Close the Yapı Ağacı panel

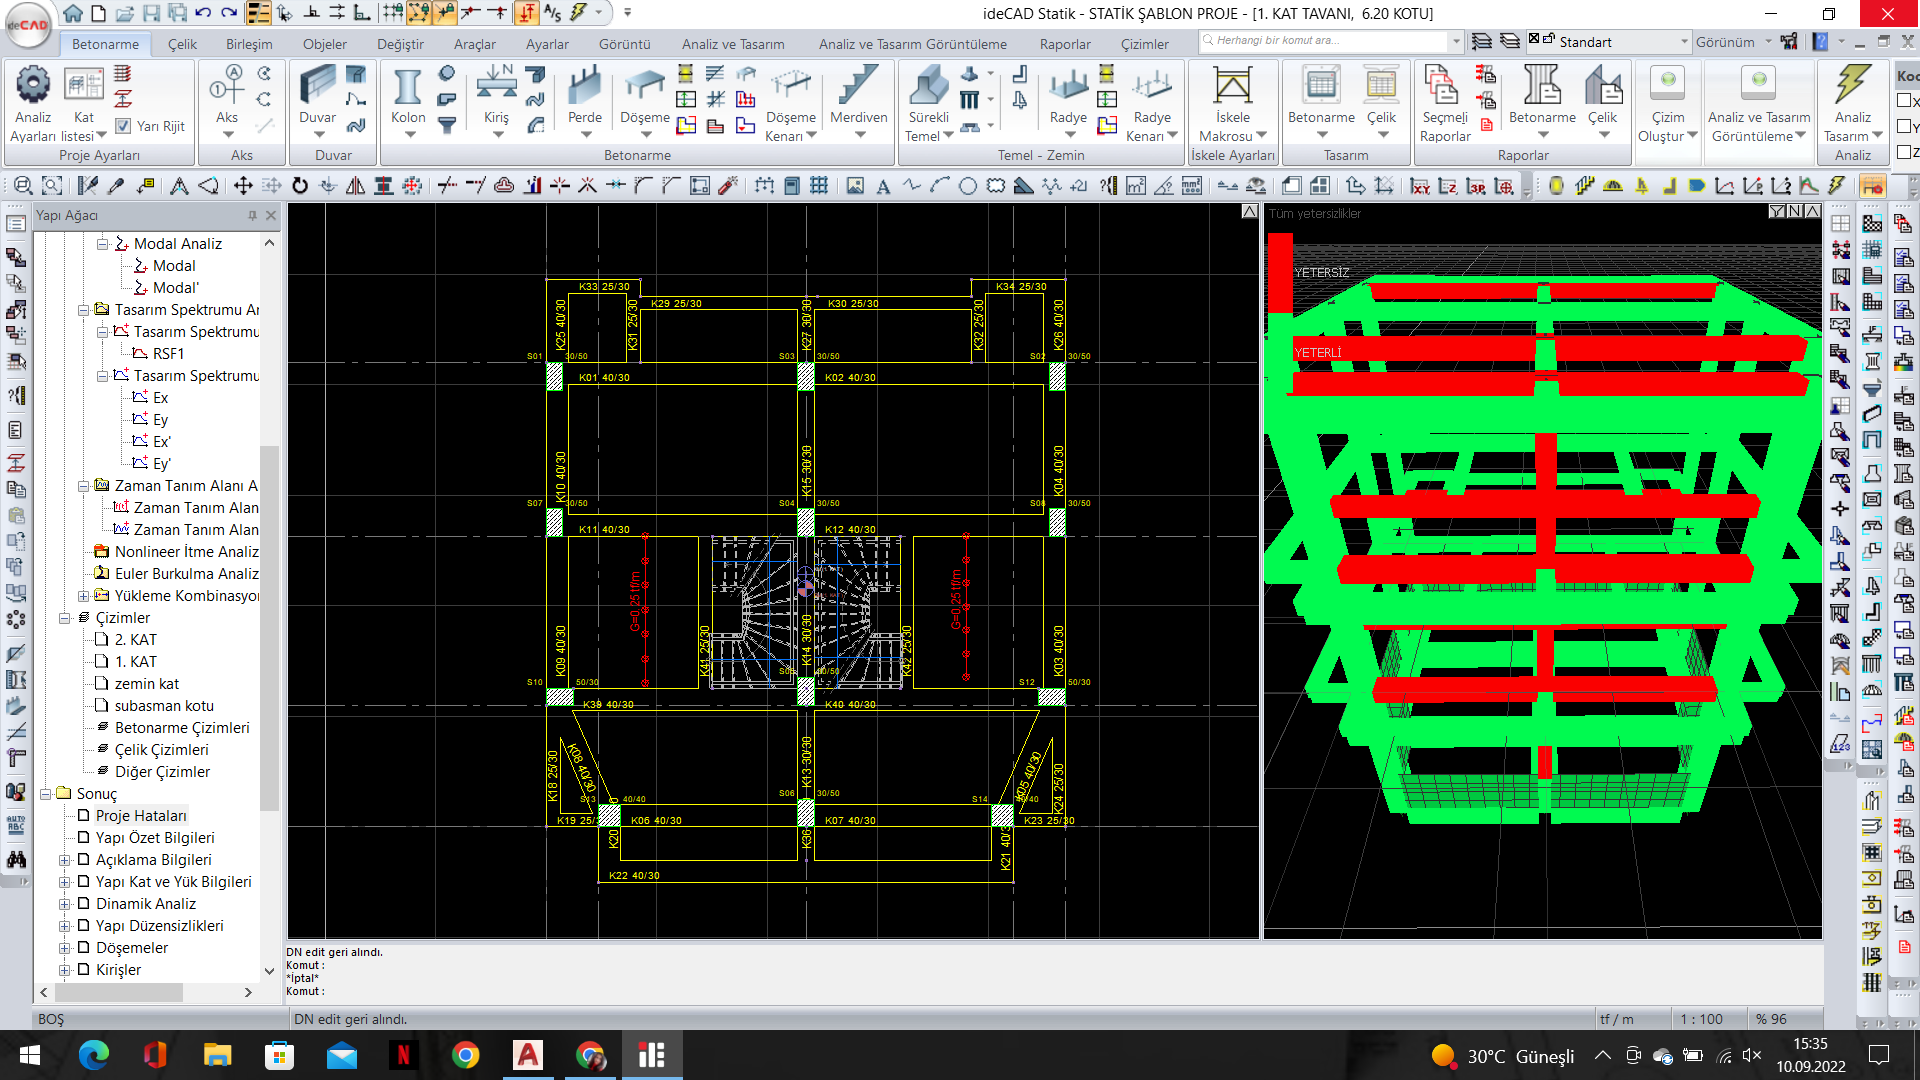click(x=270, y=215)
